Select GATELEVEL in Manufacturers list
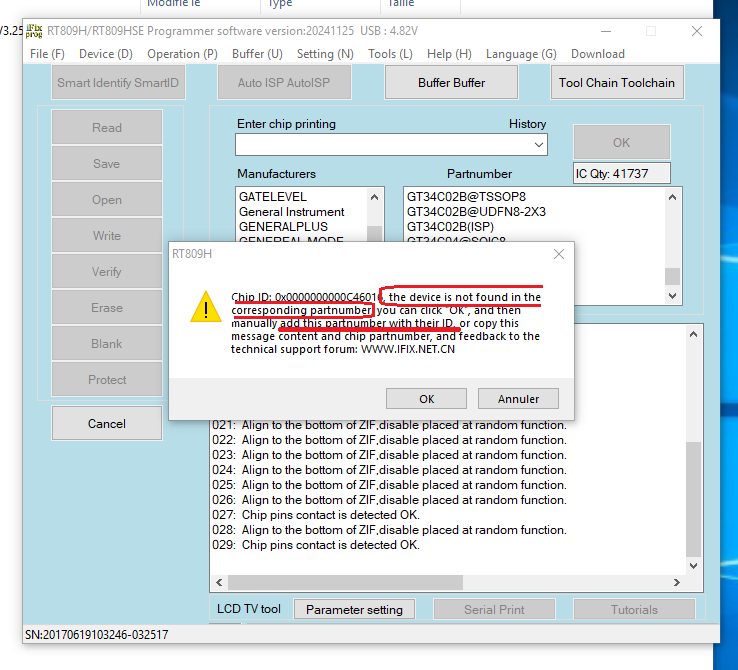738x670 pixels. [x=273, y=197]
